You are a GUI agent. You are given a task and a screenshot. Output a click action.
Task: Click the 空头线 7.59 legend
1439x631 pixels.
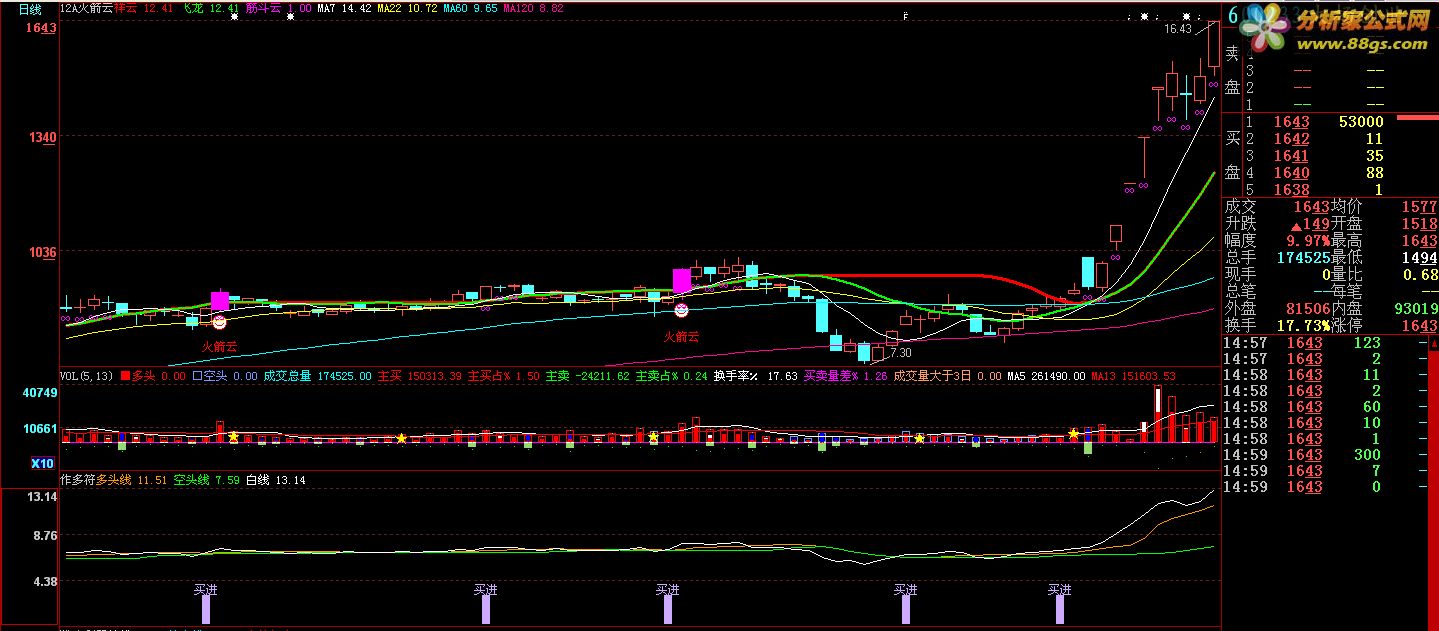point(207,481)
